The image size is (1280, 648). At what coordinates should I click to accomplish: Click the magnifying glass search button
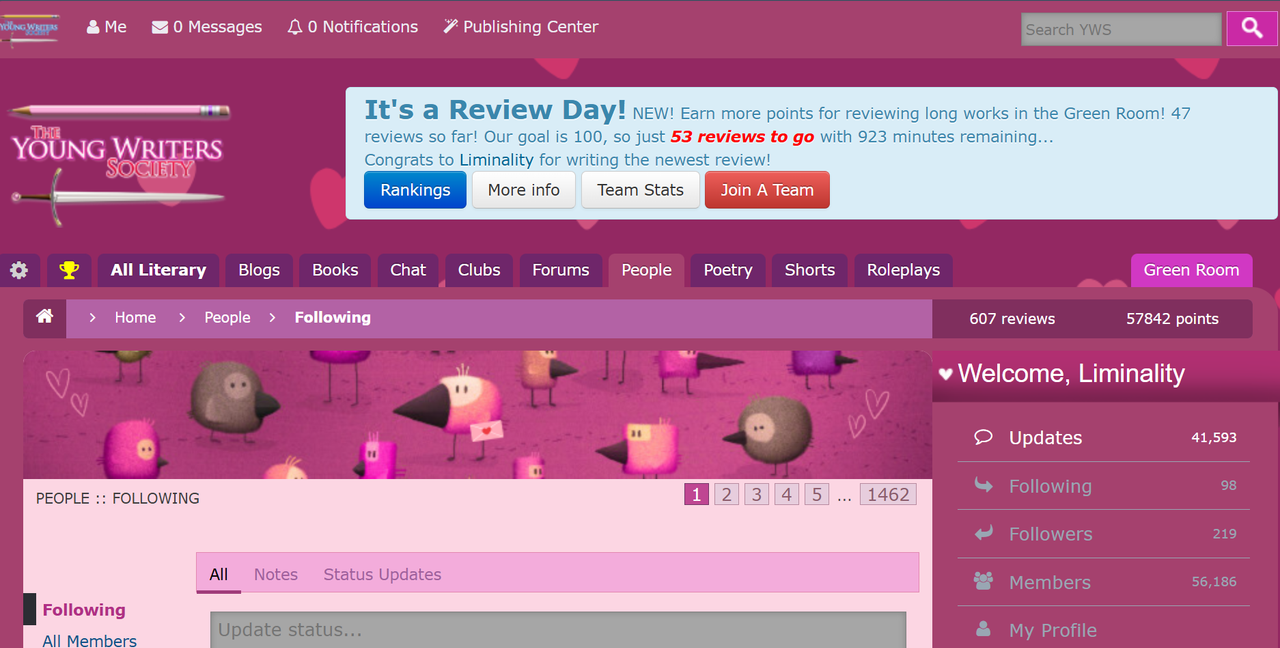[1252, 29]
